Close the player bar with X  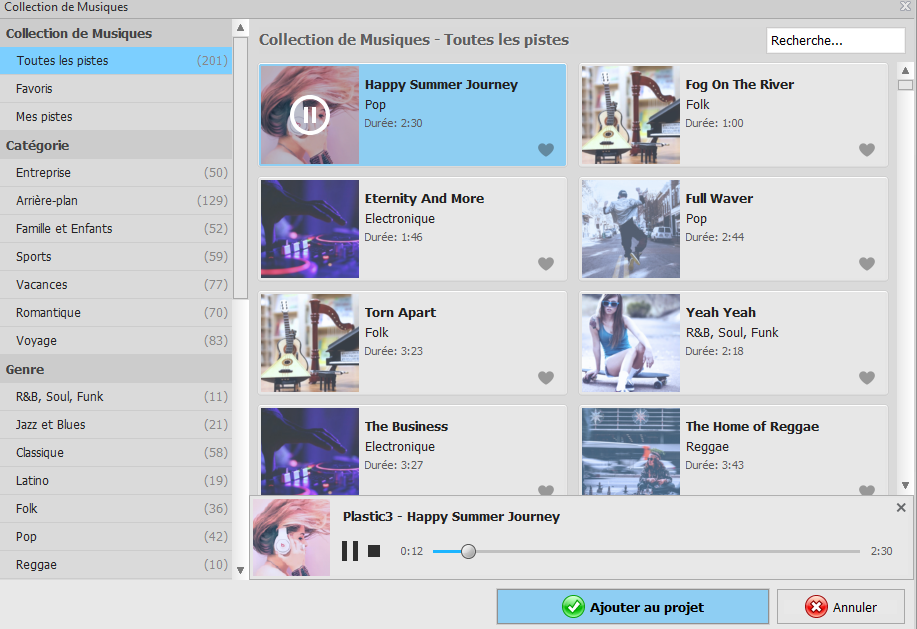pyautogui.click(x=901, y=507)
